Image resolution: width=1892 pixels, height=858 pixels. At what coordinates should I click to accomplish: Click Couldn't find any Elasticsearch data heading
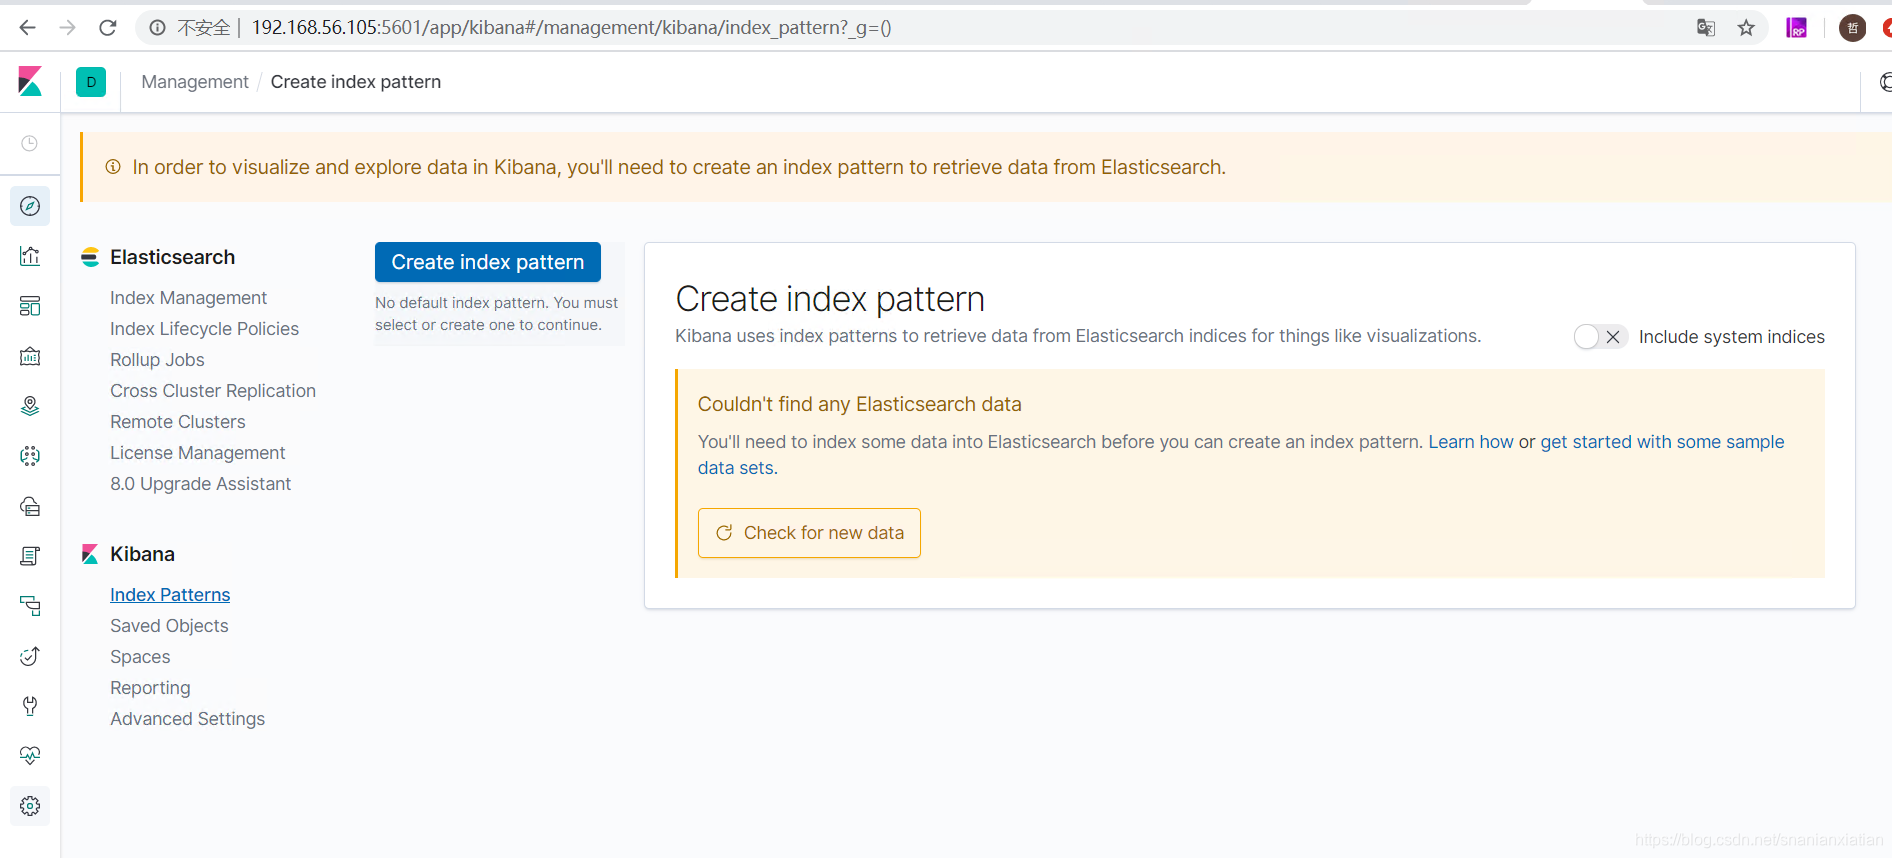(859, 404)
